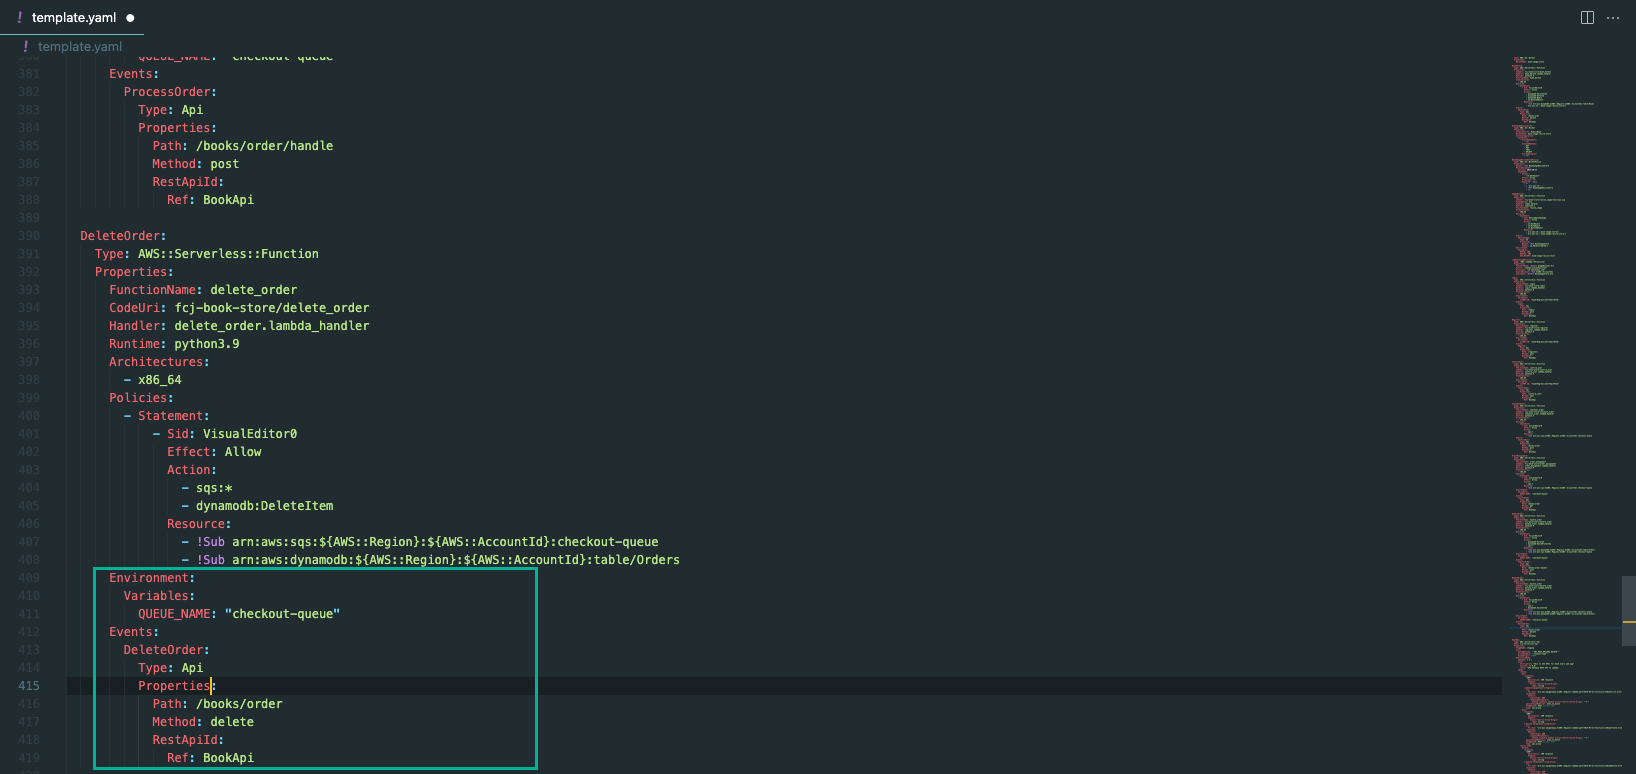Click line number 415 in gutter
The height and width of the screenshot is (774, 1636).
coord(29,686)
